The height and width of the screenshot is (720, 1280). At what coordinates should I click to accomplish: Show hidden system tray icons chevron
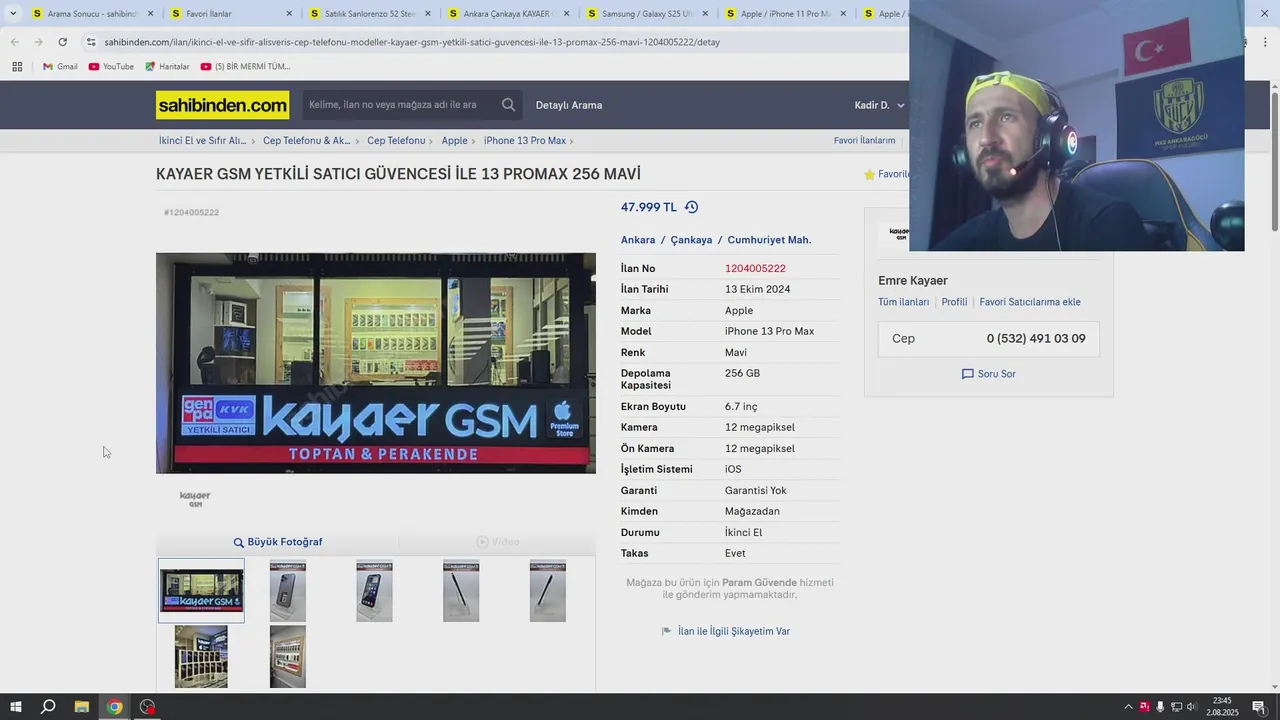[1128, 707]
